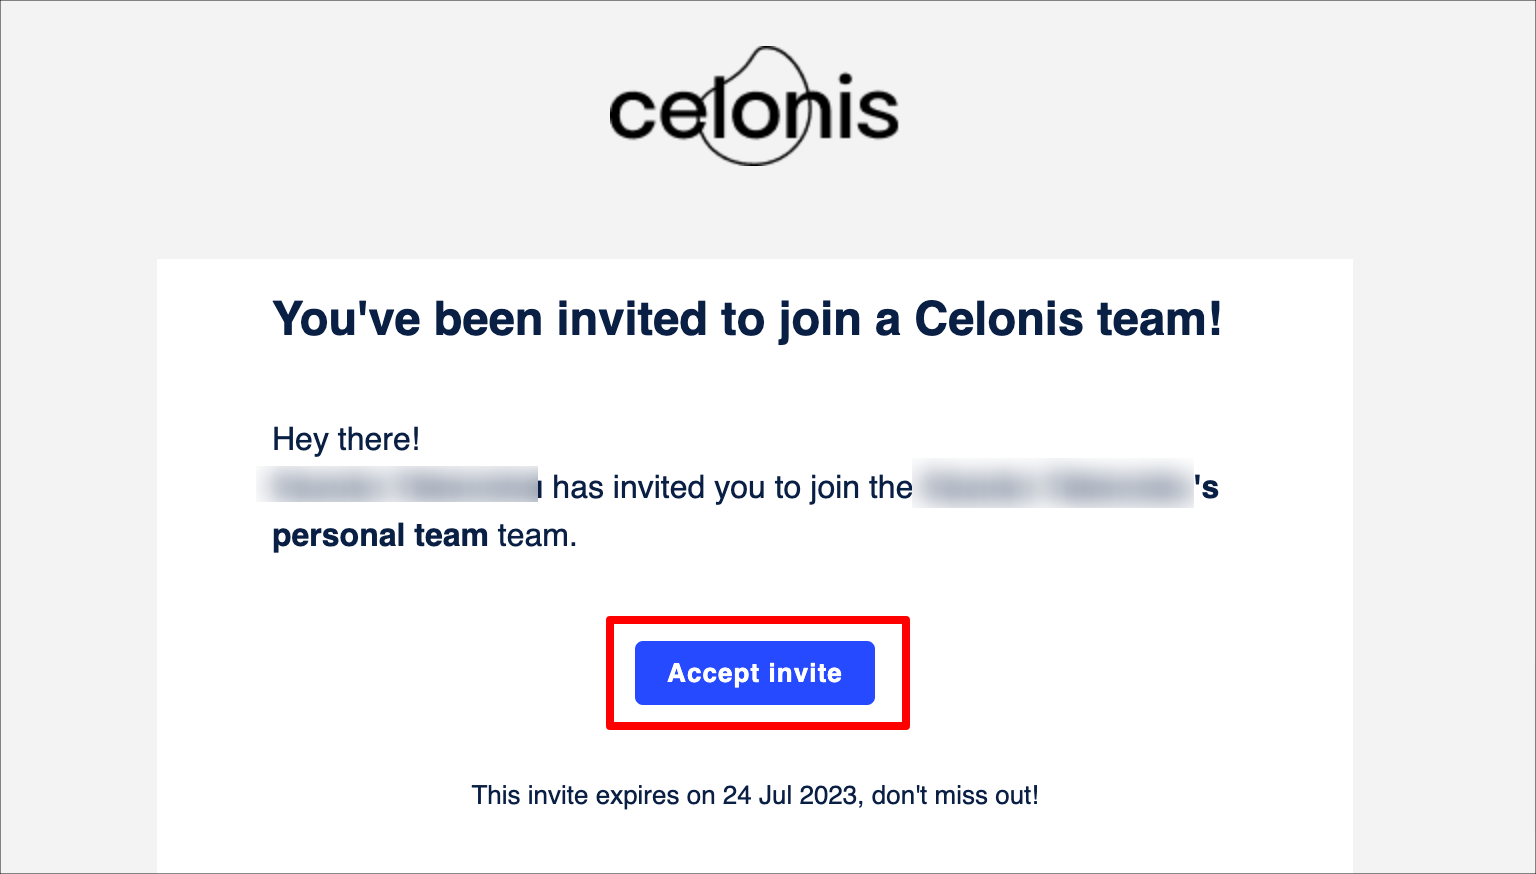Click the "24 Jul 2023" expiry date

pyautogui.click(x=790, y=795)
